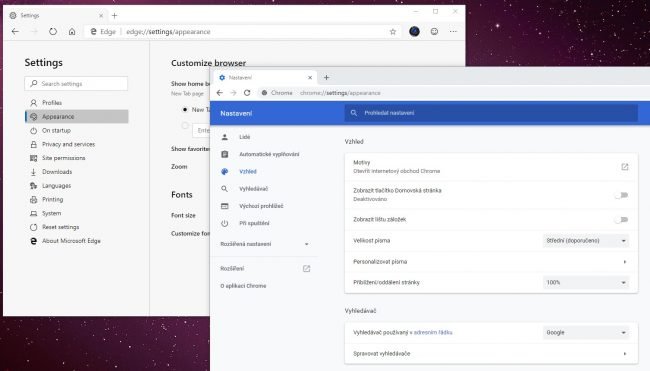Reload the page in Edge window
This screenshot has height=371, width=650.
tap(53, 32)
